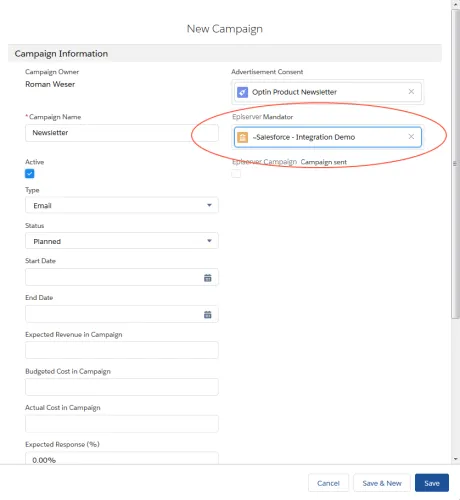The width and height of the screenshot is (460, 500).
Task: Click Save & New button
Action: point(382,483)
